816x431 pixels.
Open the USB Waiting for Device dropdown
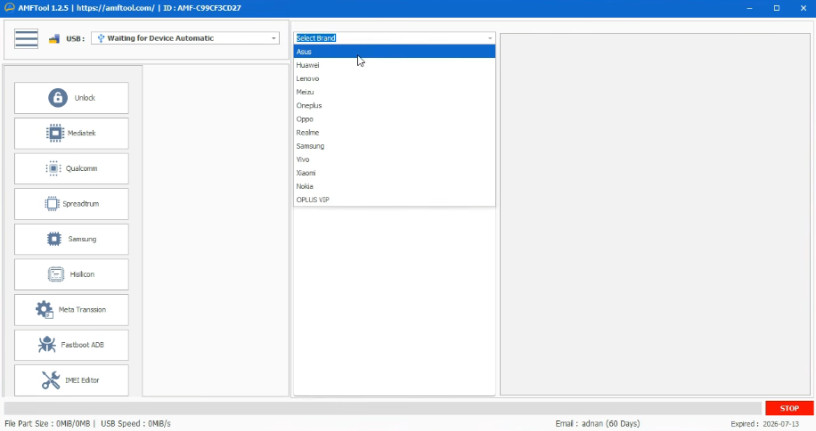coord(185,38)
